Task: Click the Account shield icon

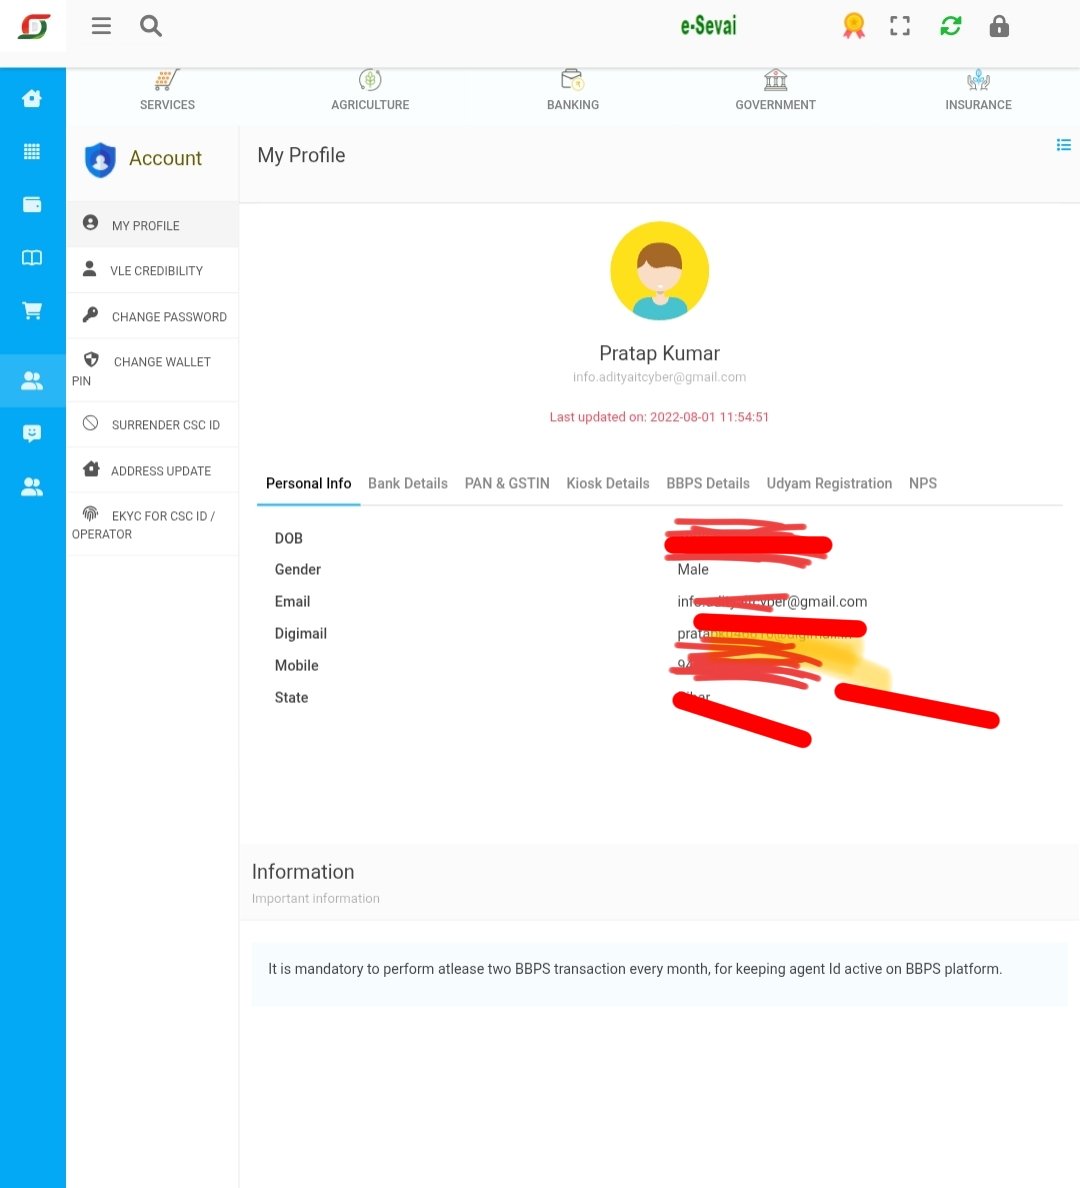Action: [100, 160]
